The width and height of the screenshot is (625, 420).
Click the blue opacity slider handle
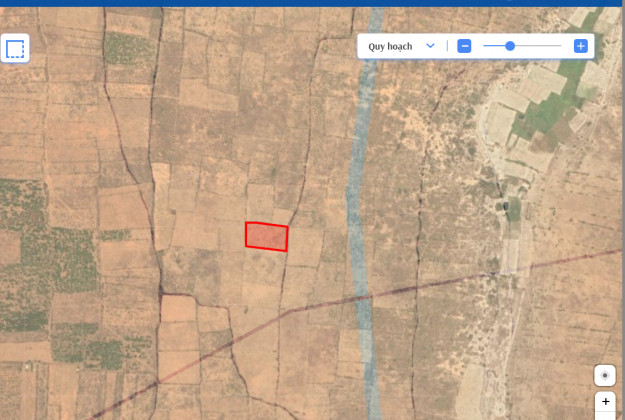click(510, 46)
